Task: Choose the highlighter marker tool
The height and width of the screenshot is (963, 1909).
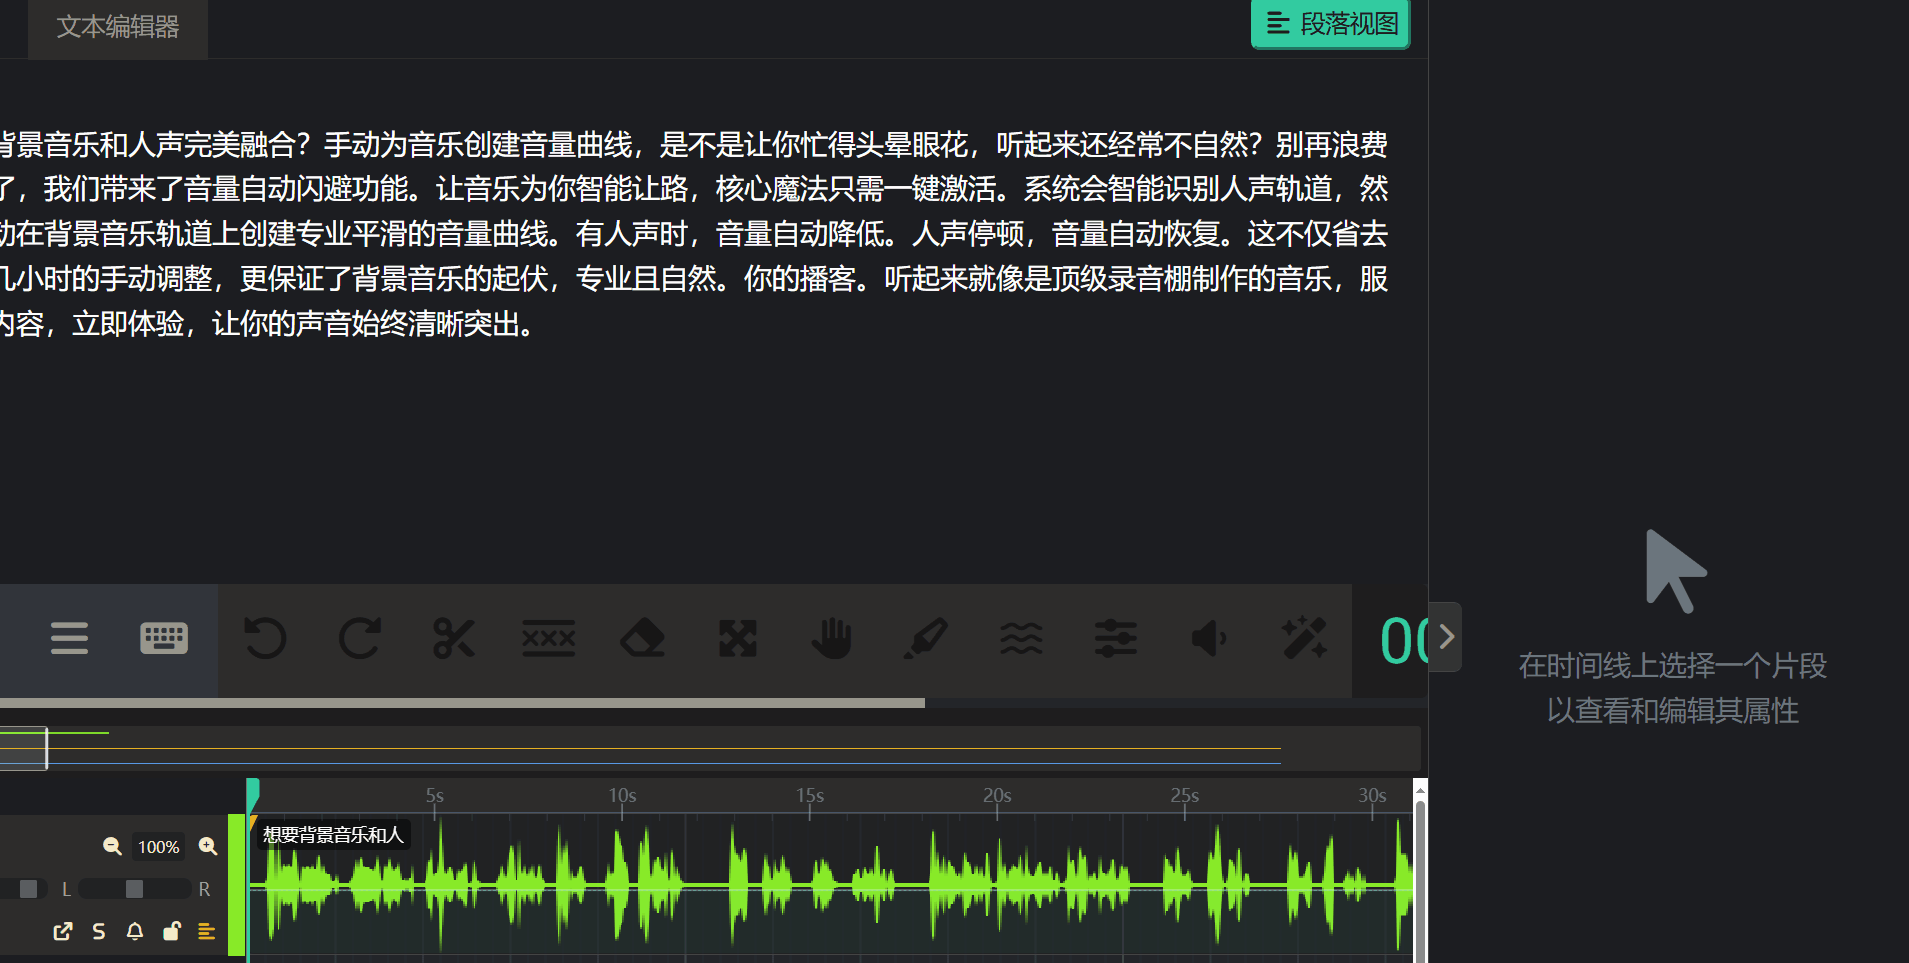Action: 925,638
